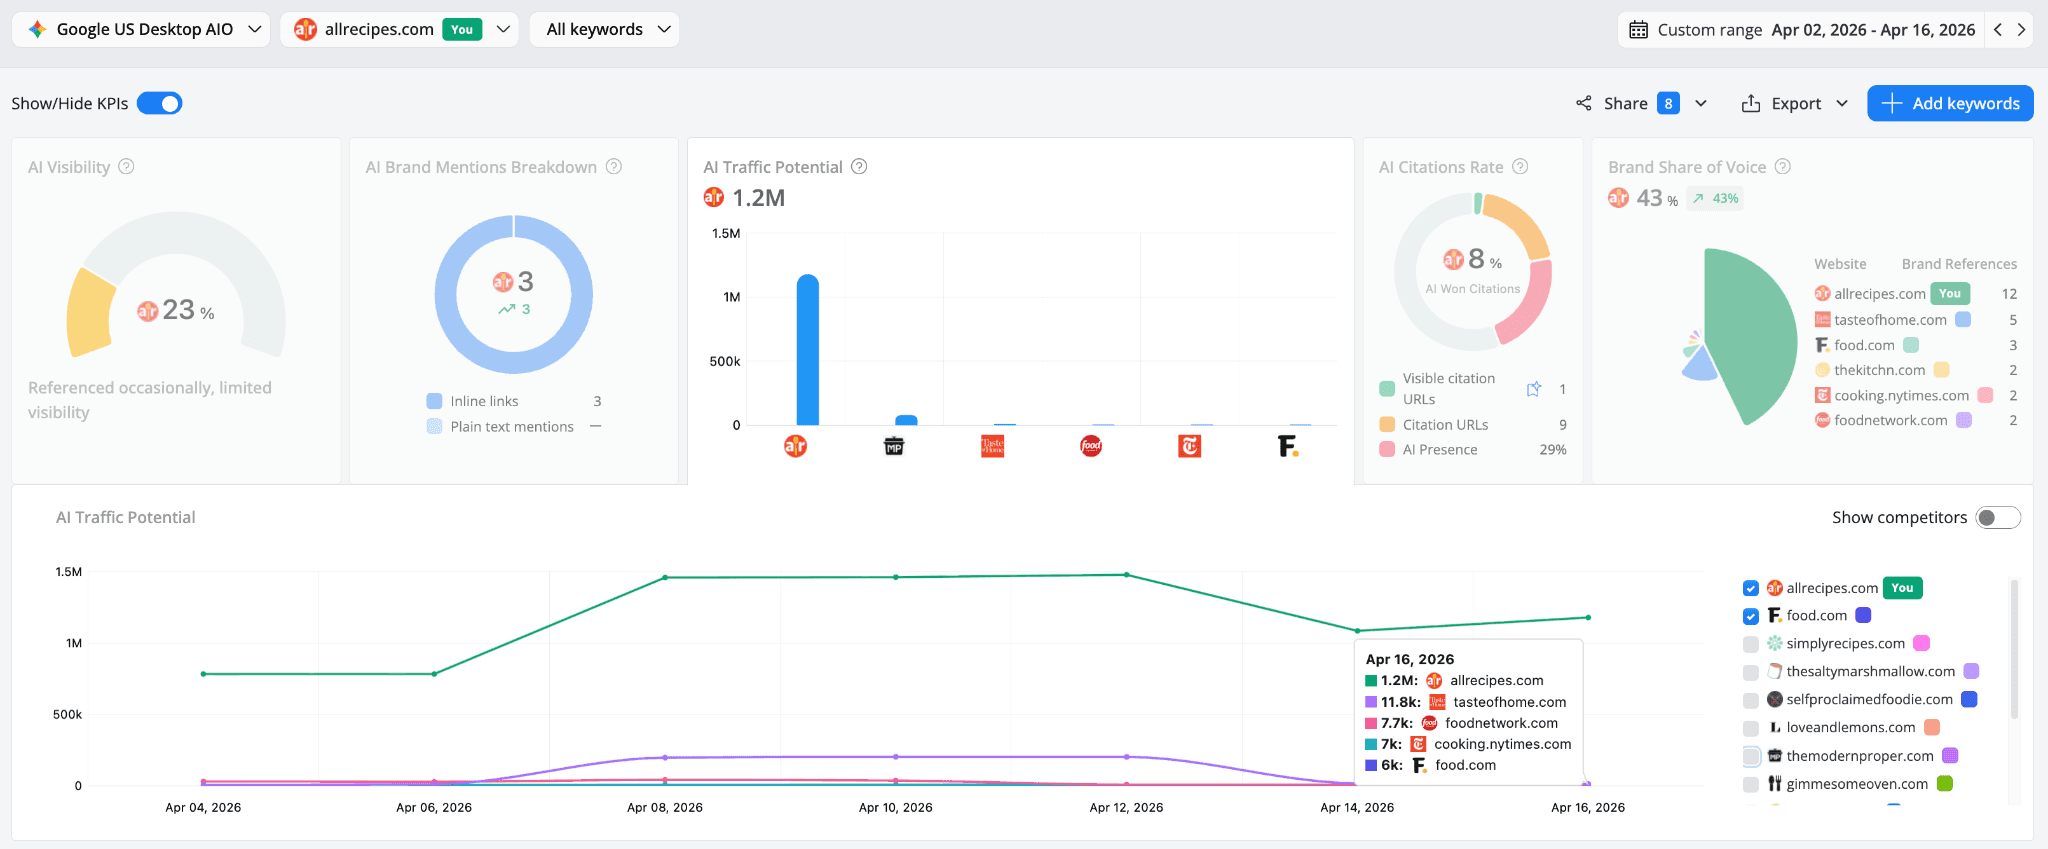
Task: Click the AI Brand Mentions Breakdown help icon
Action: point(614,167)
